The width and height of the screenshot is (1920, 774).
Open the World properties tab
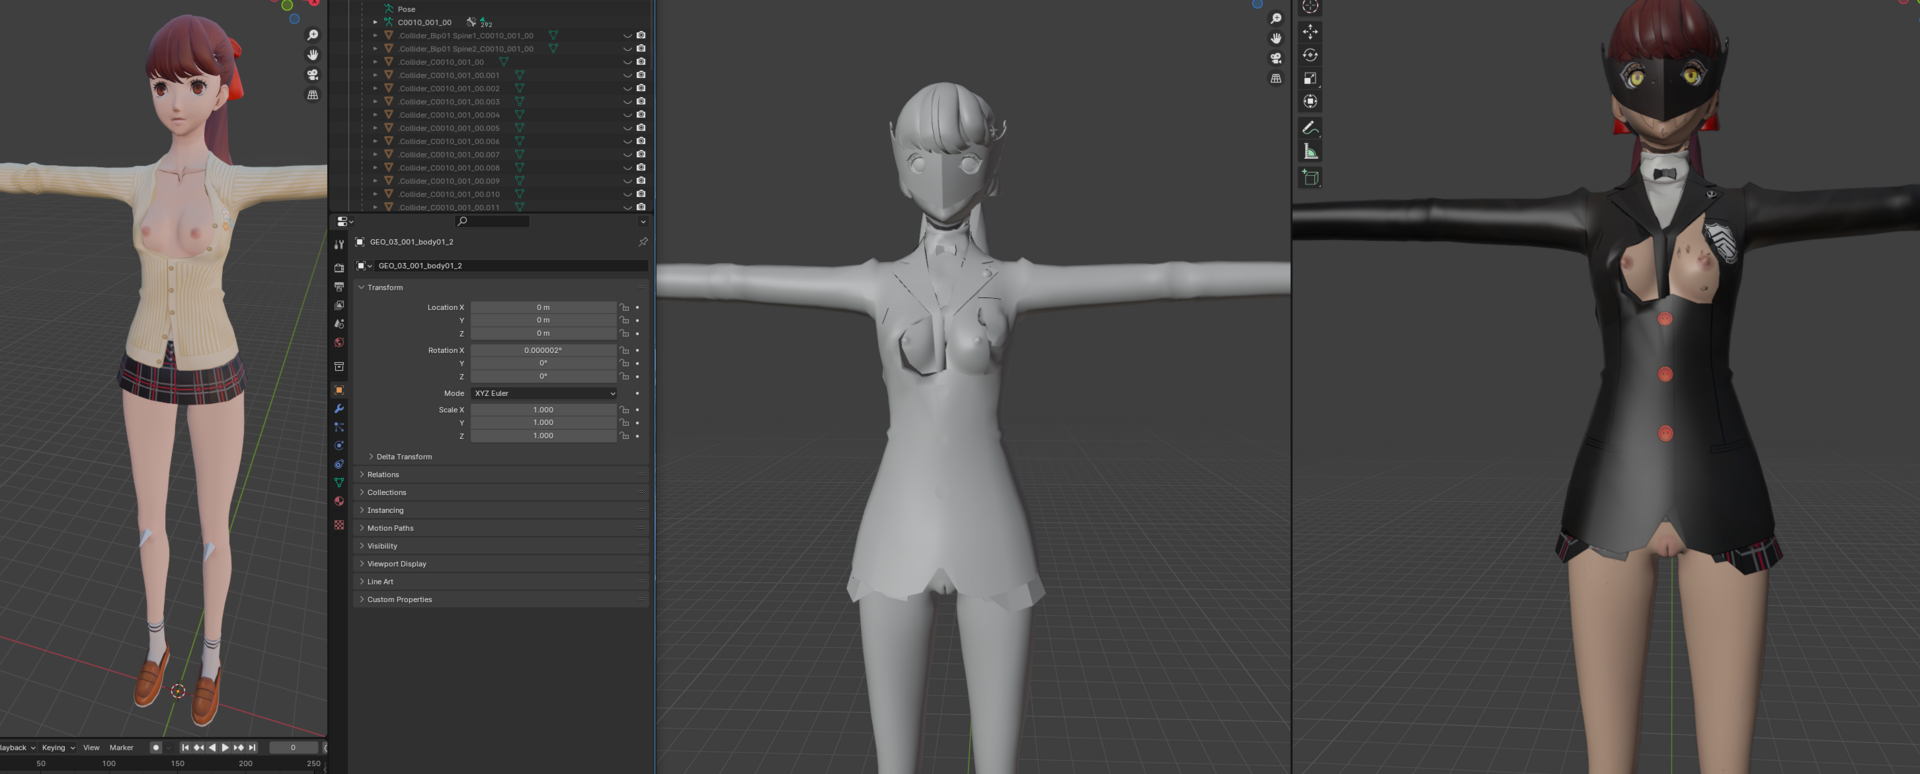pyautogui.click(x=339, y=342)
